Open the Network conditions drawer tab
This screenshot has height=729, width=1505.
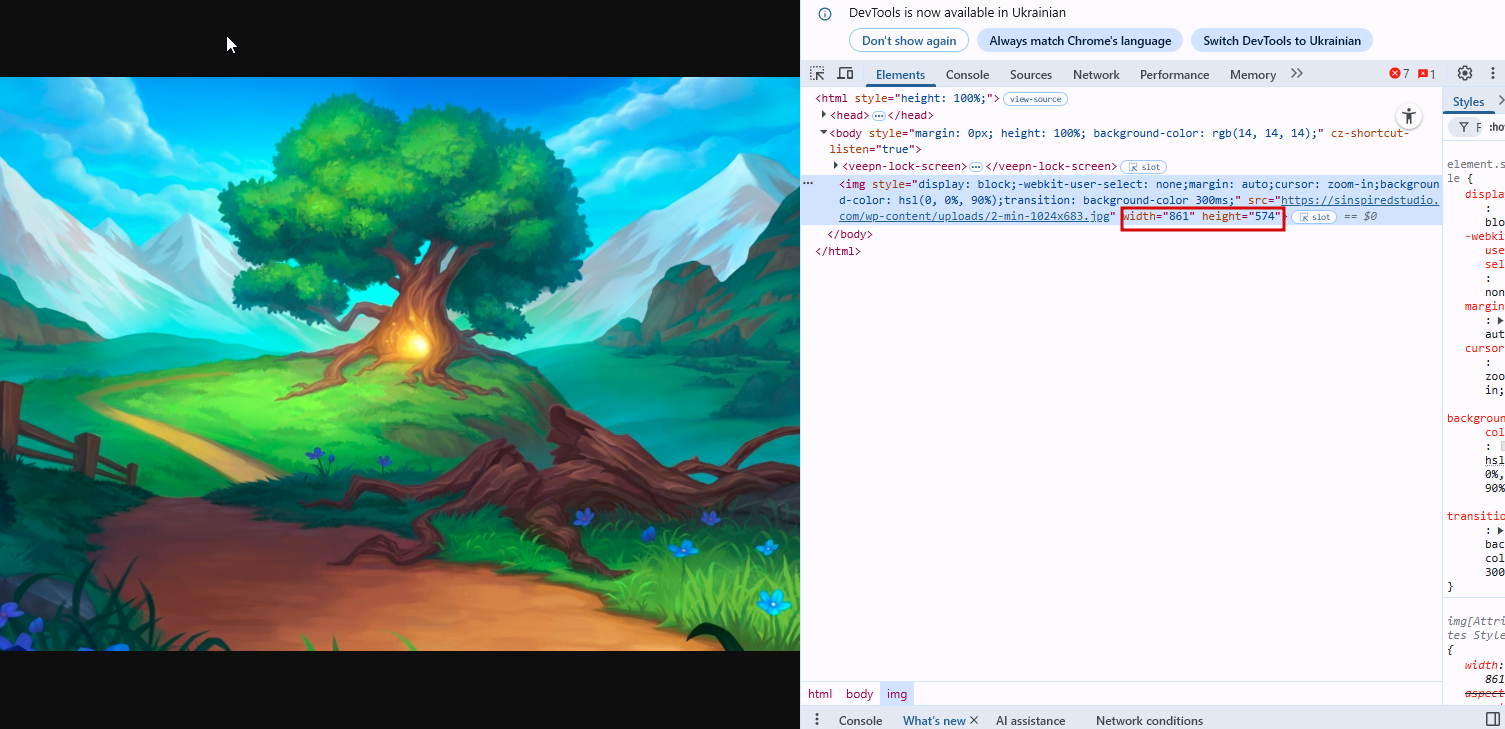1149,720
